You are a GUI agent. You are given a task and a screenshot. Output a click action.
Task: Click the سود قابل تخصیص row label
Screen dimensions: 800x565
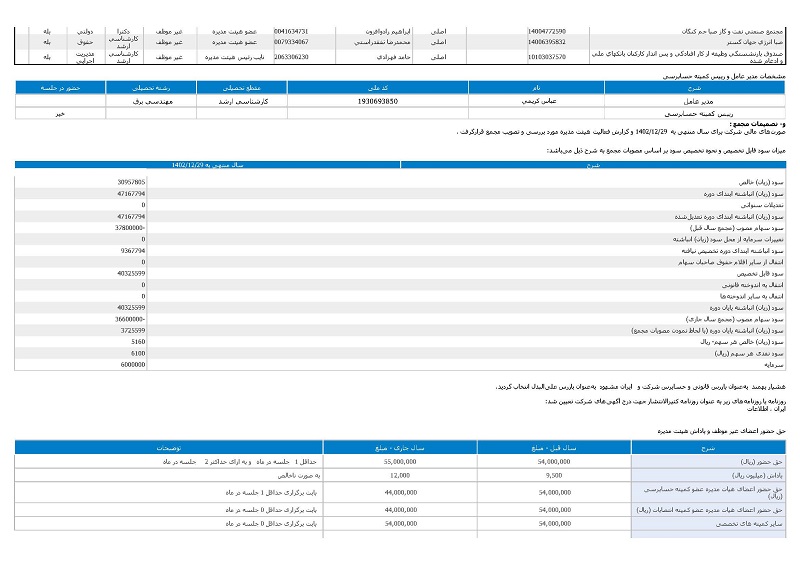tap(759, 274)
